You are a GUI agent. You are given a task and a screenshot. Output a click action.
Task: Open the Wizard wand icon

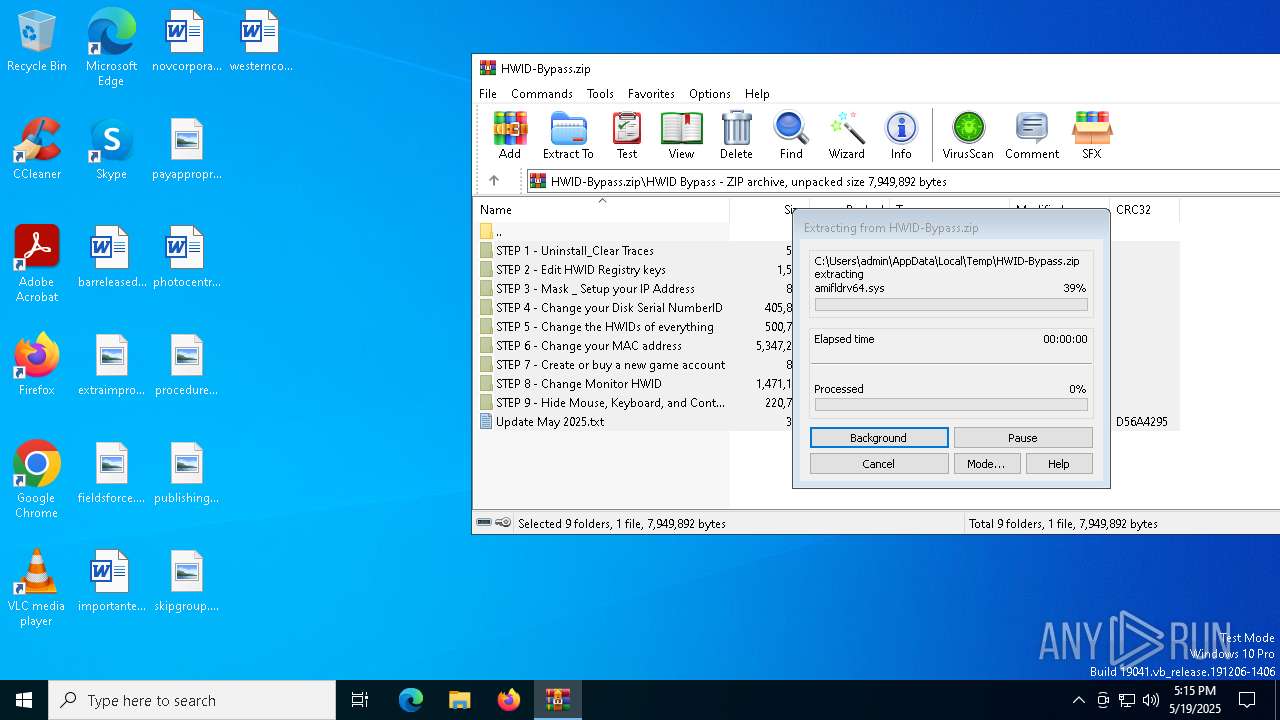[846, 135]
